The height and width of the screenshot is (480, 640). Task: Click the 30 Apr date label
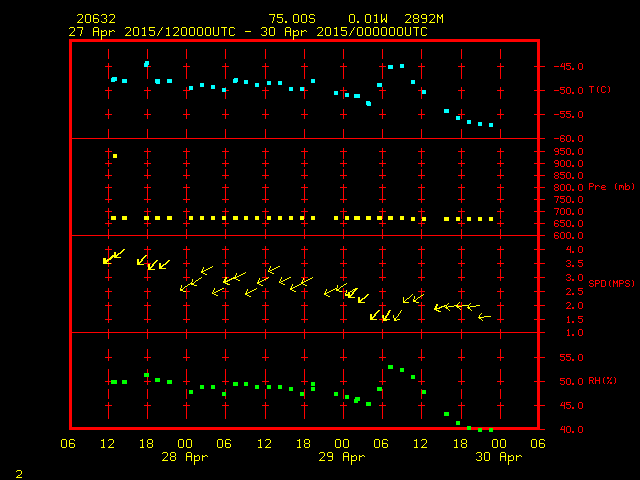coord(497,457)
